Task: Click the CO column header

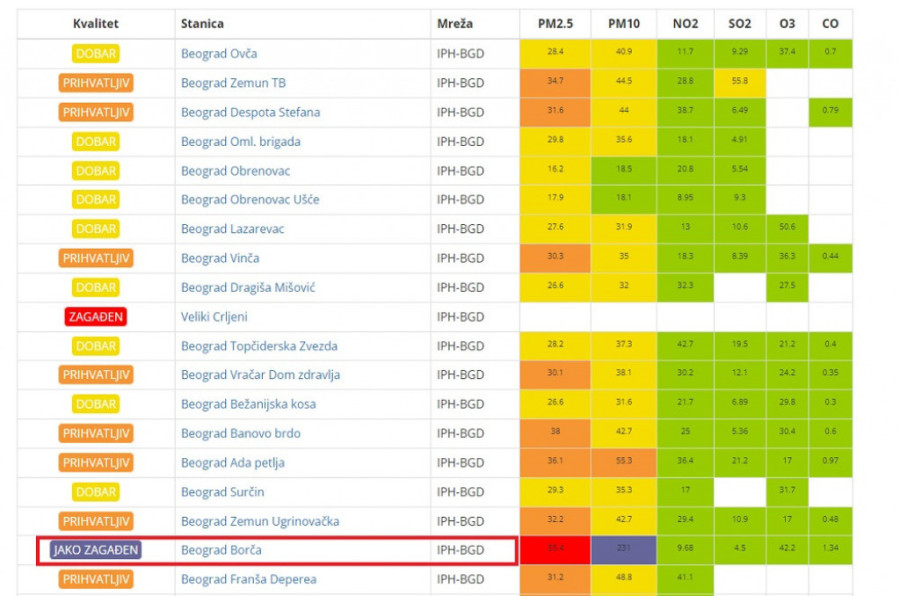Action: 830,23
